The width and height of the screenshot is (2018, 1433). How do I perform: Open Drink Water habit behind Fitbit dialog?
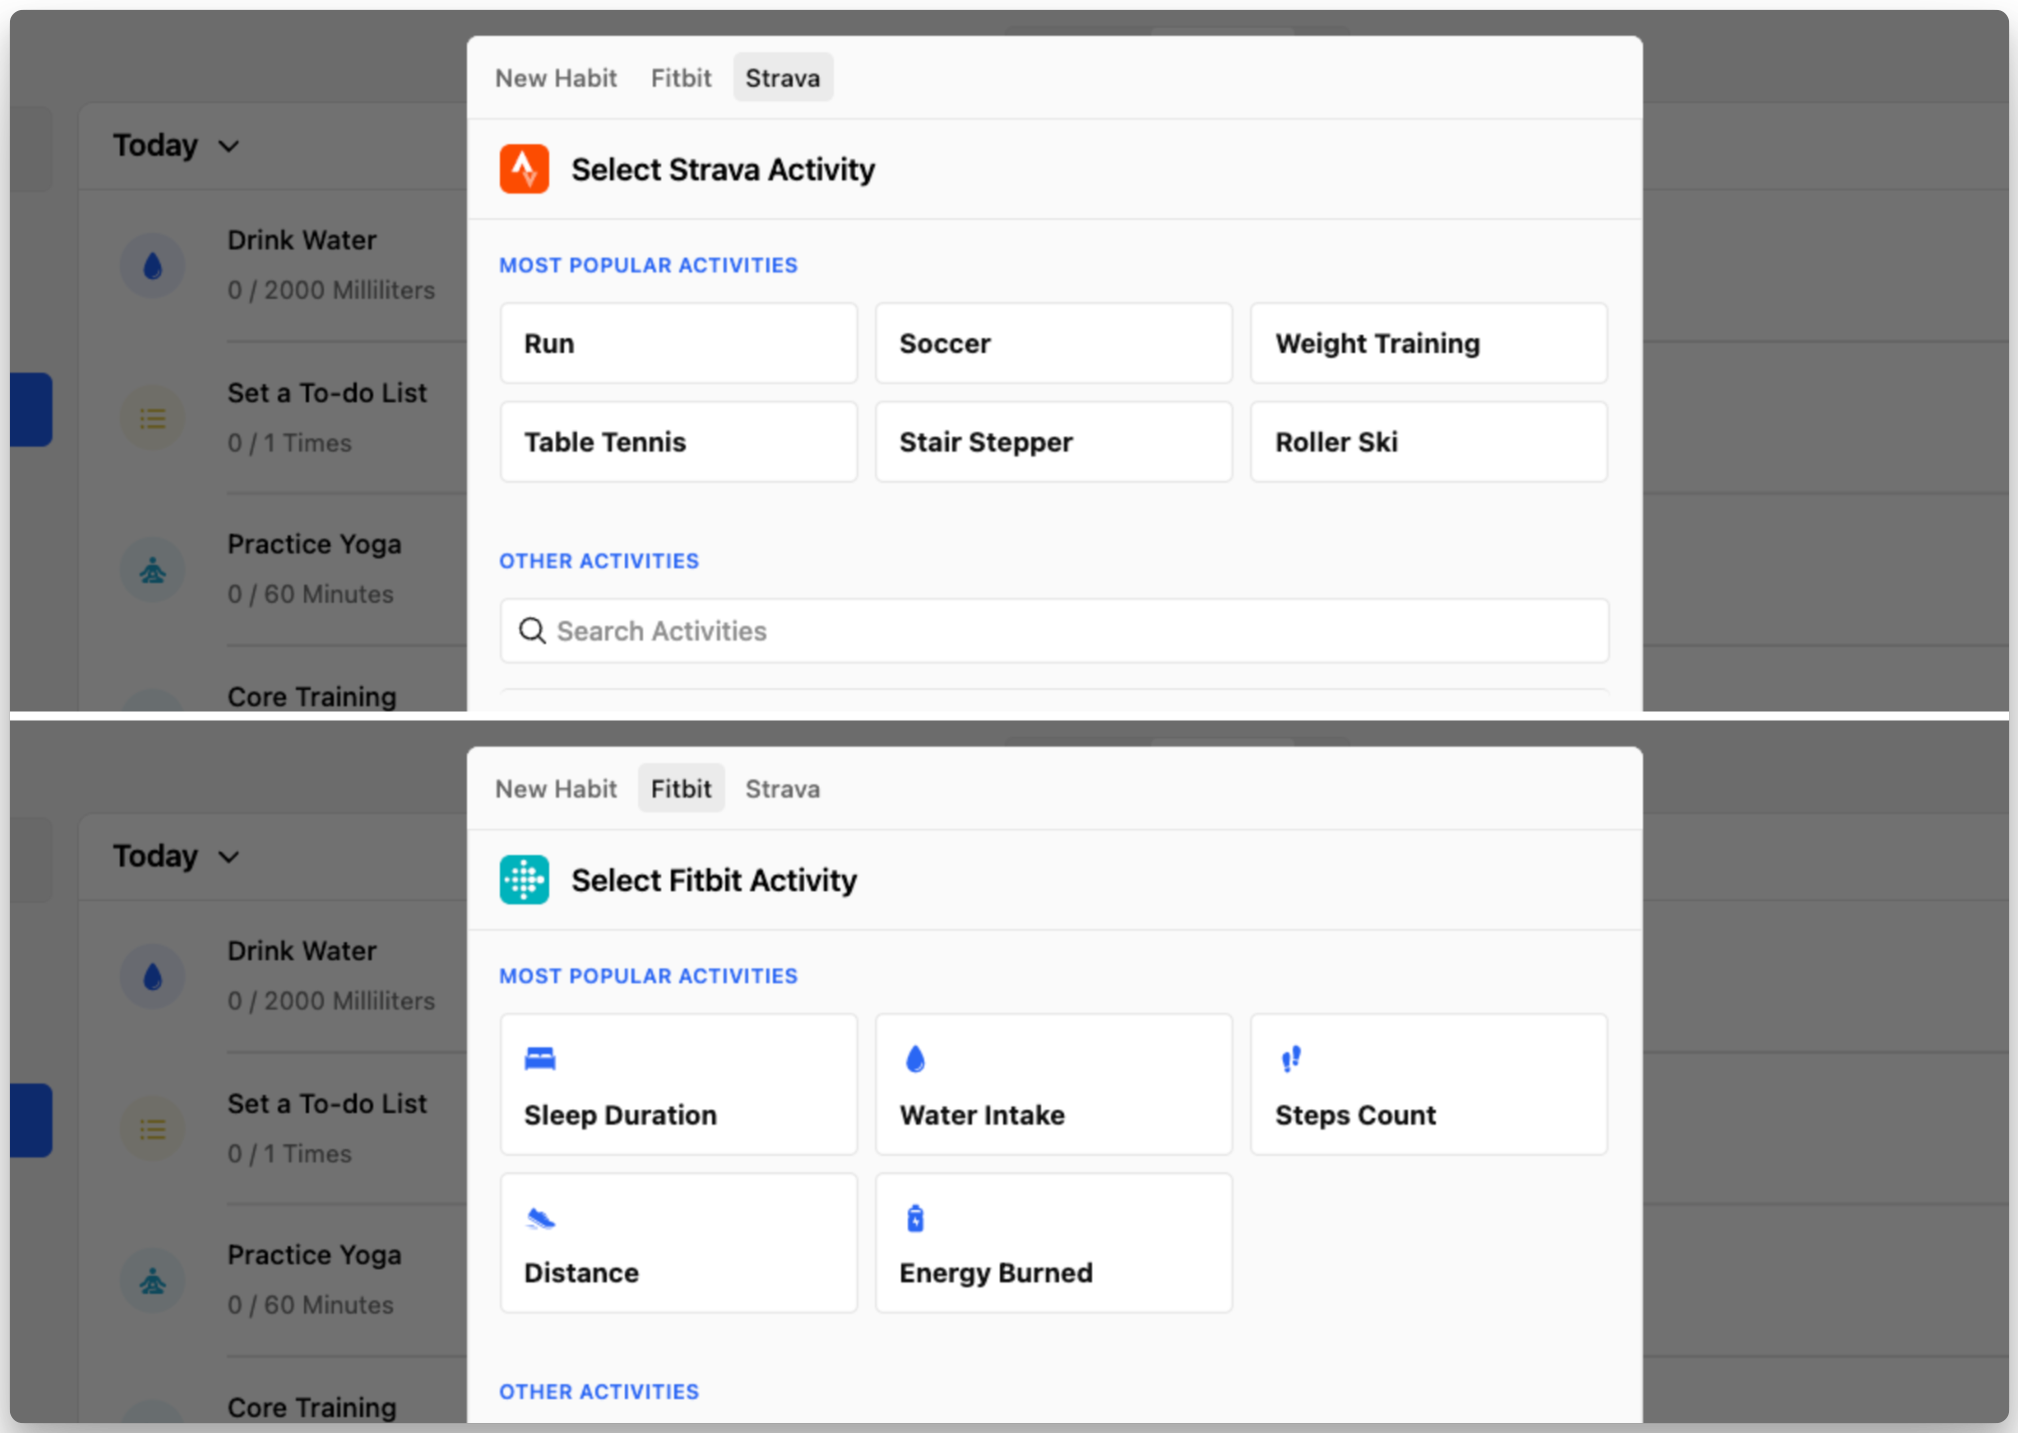302,951
